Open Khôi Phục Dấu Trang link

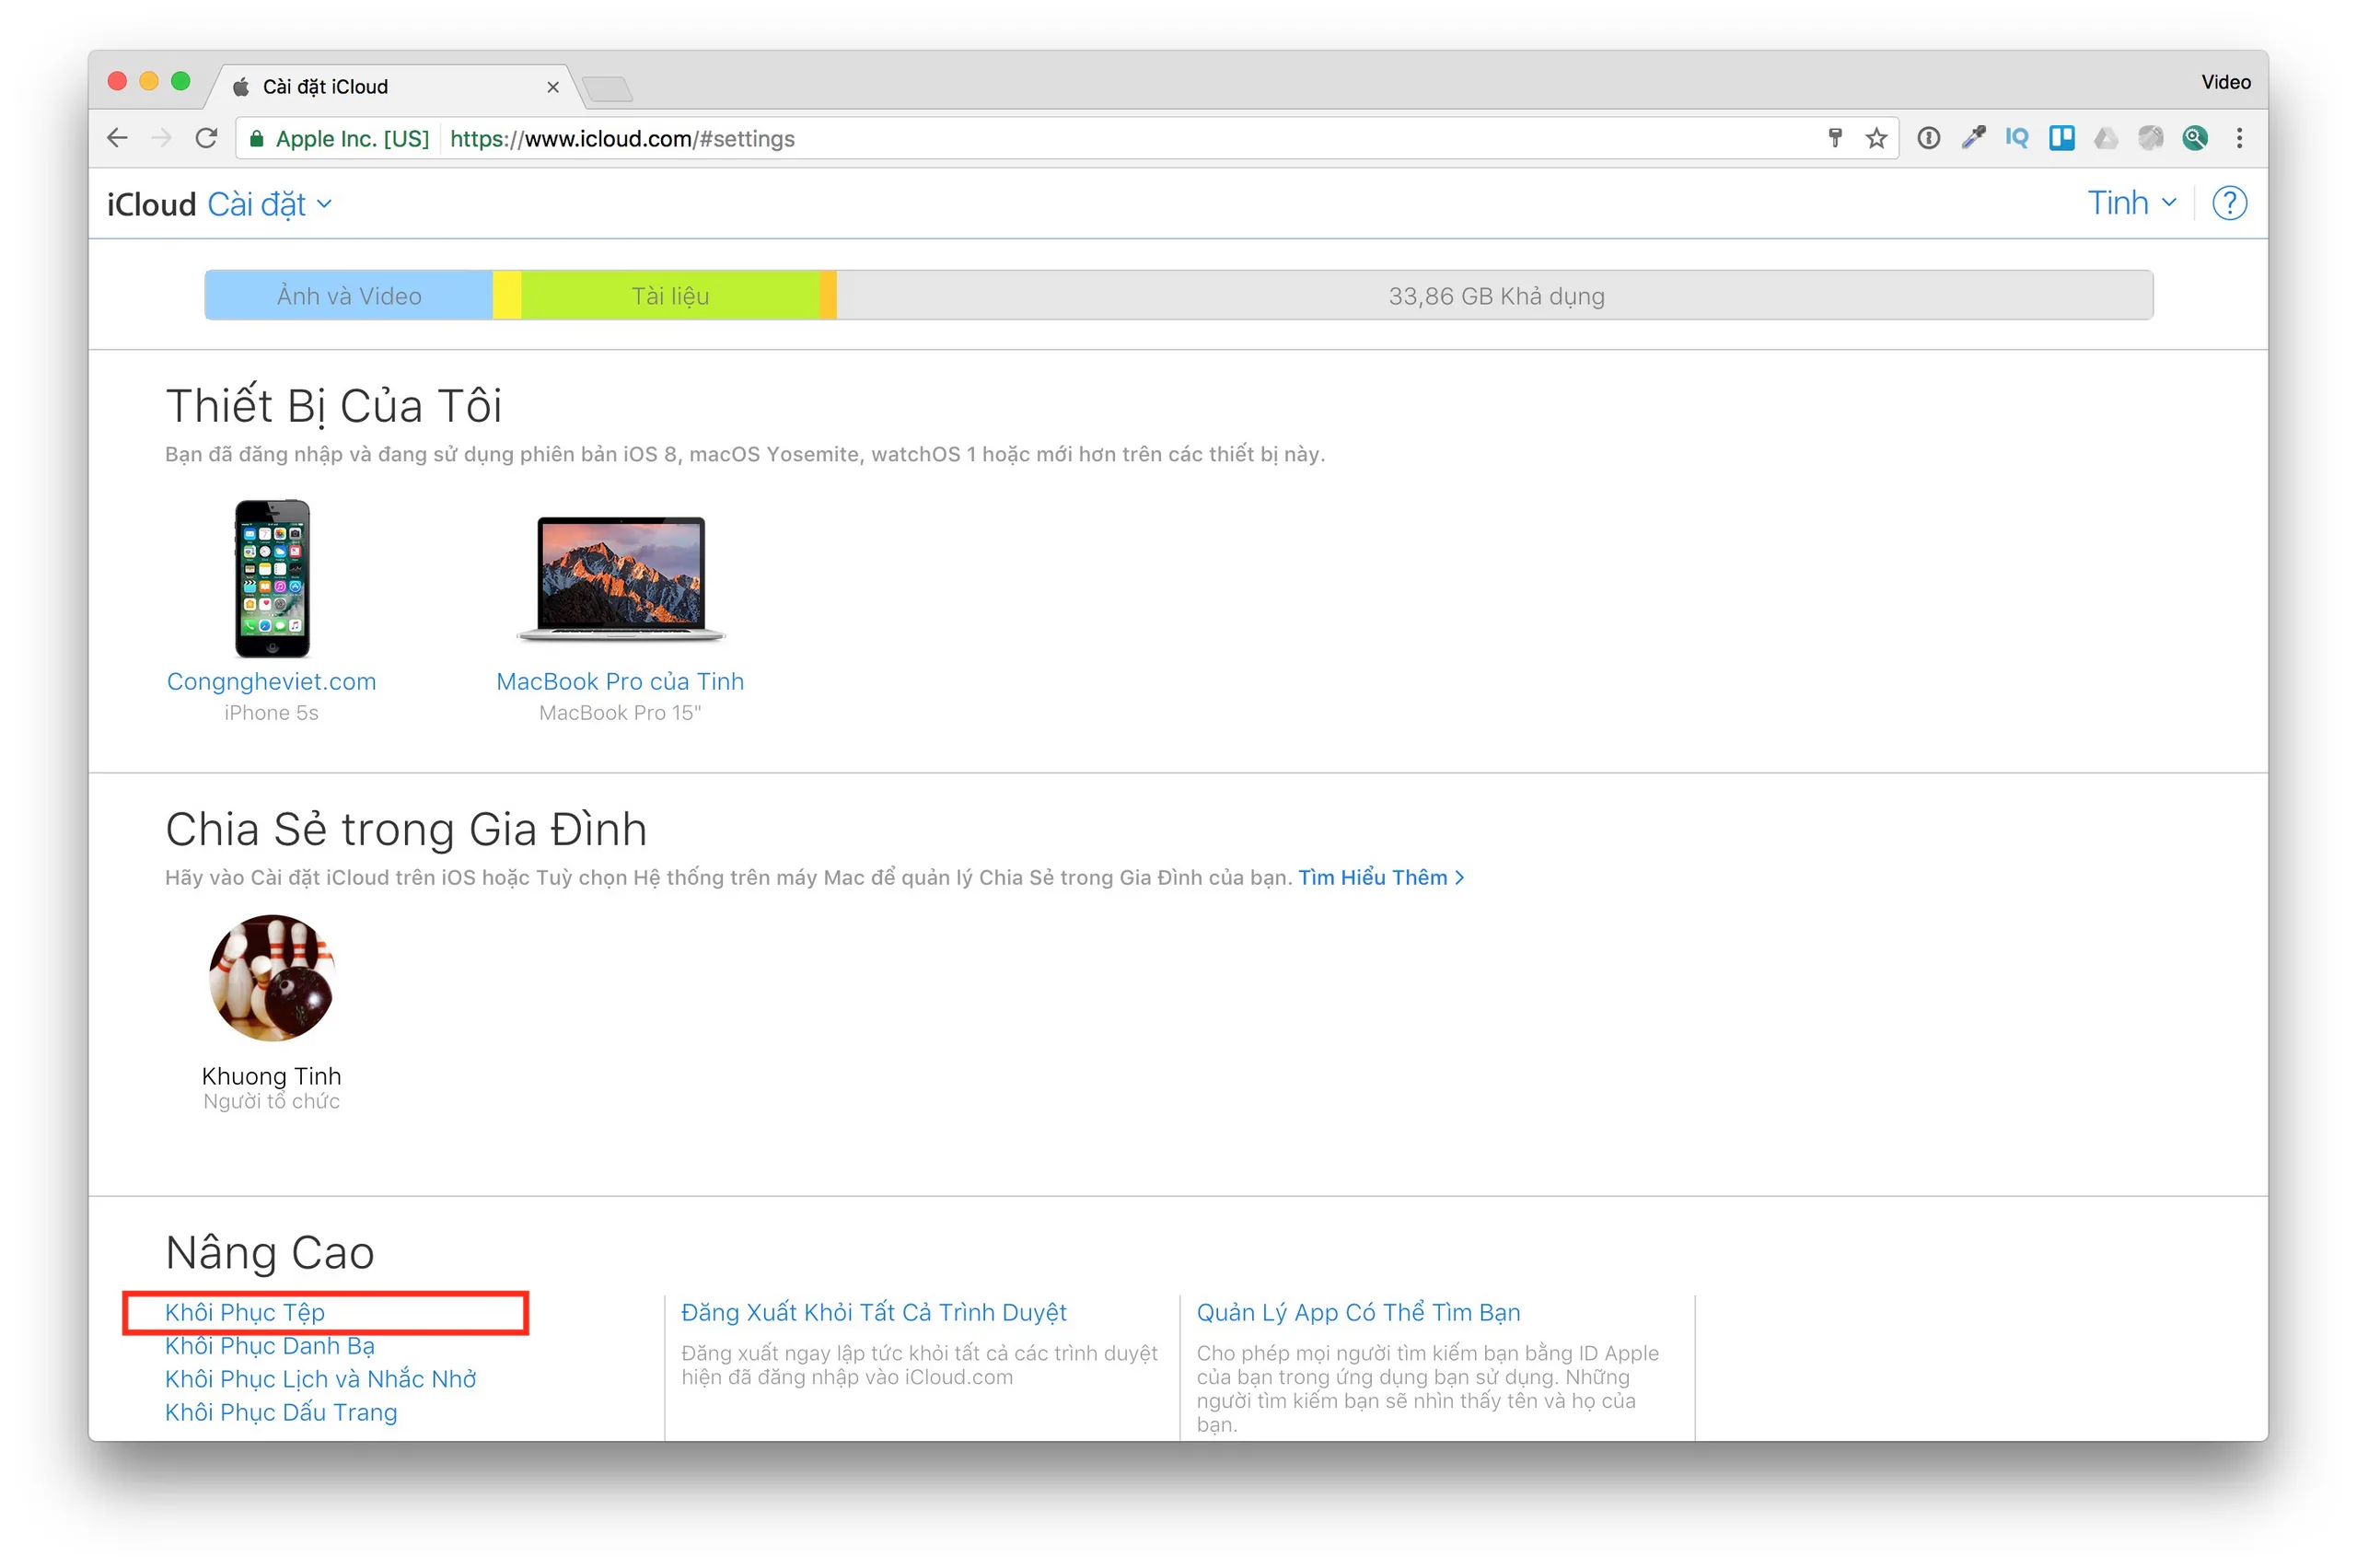(281, 1412)
